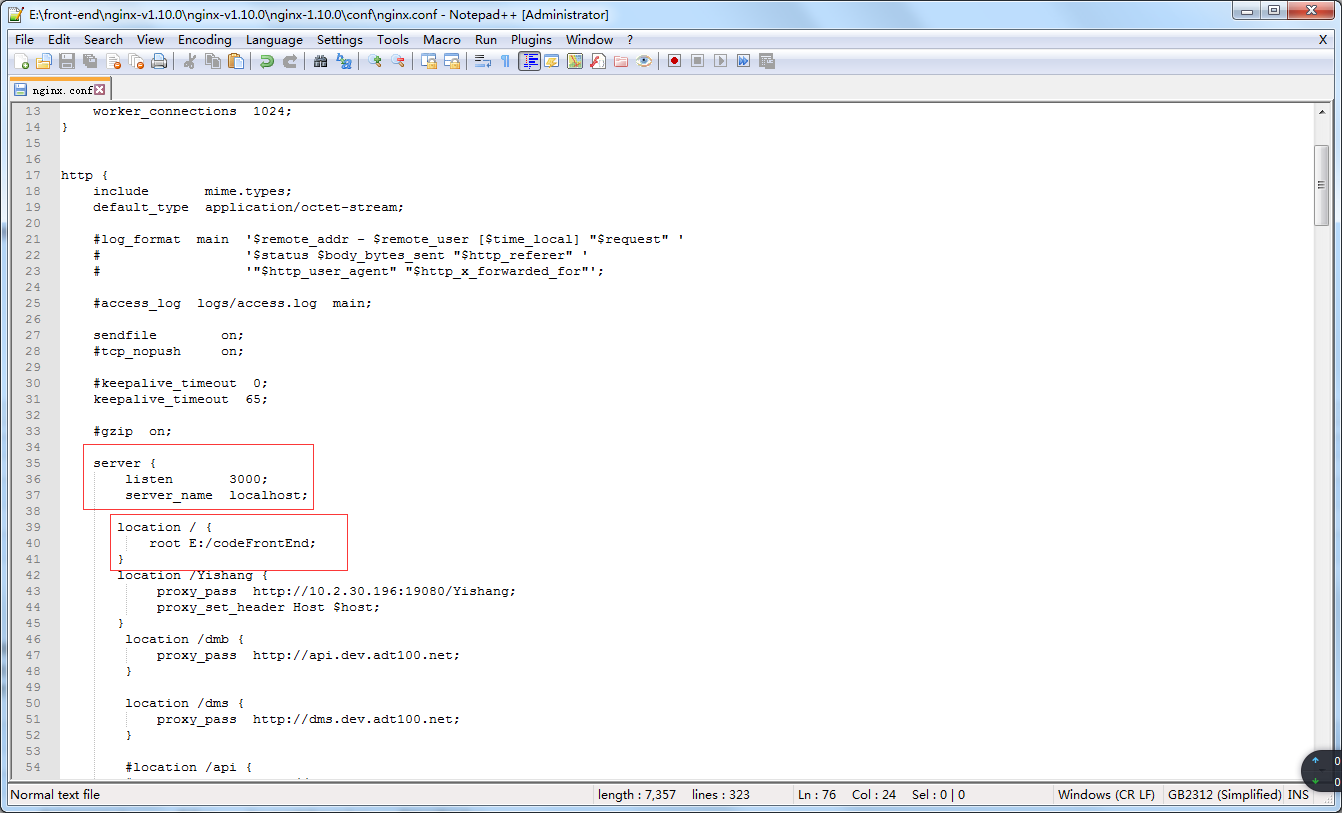Open the Macro menu
Screen dimensions: 1342x813
(442, 39)
